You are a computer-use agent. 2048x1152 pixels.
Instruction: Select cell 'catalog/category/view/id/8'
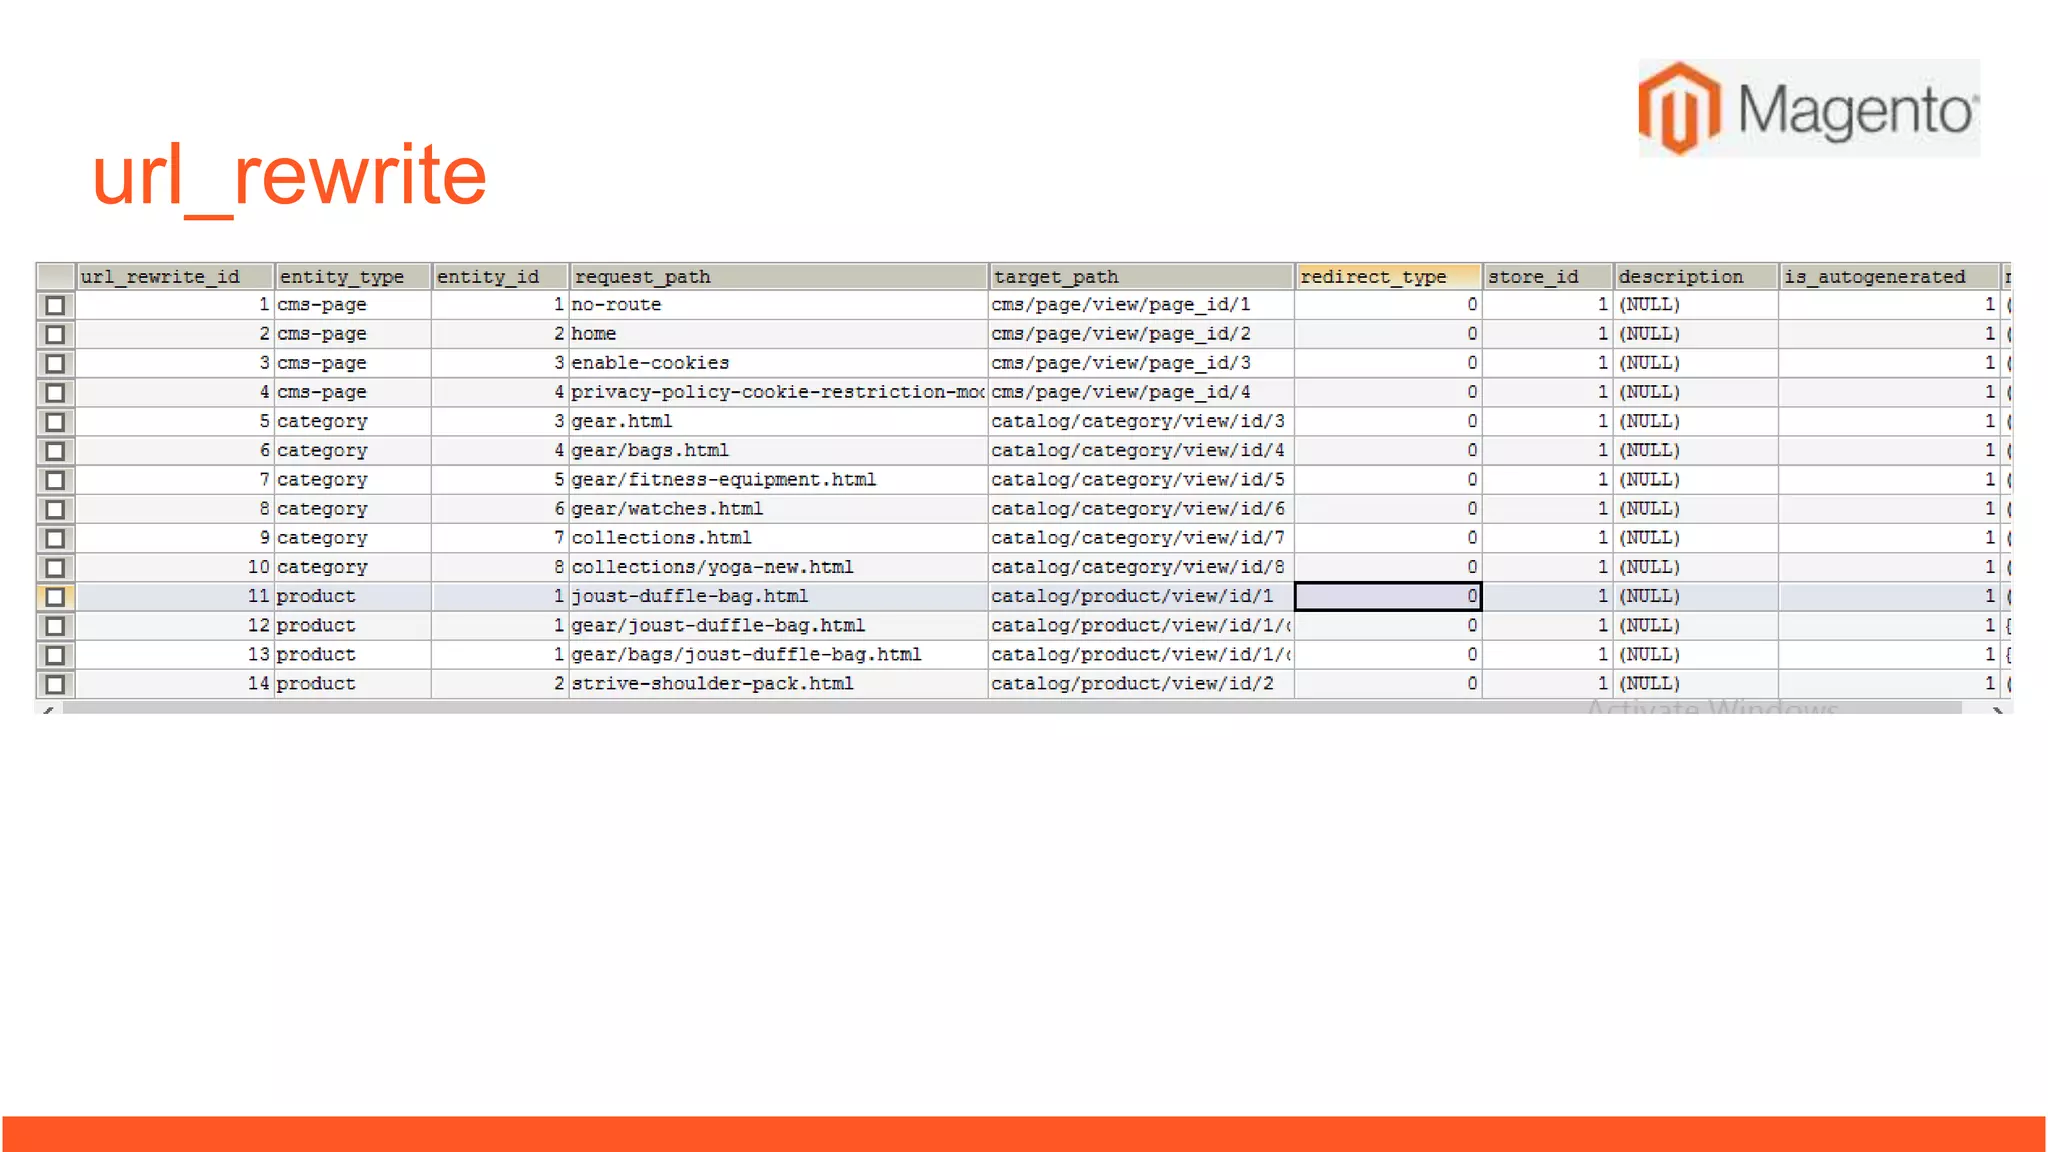pos(1141,567)
